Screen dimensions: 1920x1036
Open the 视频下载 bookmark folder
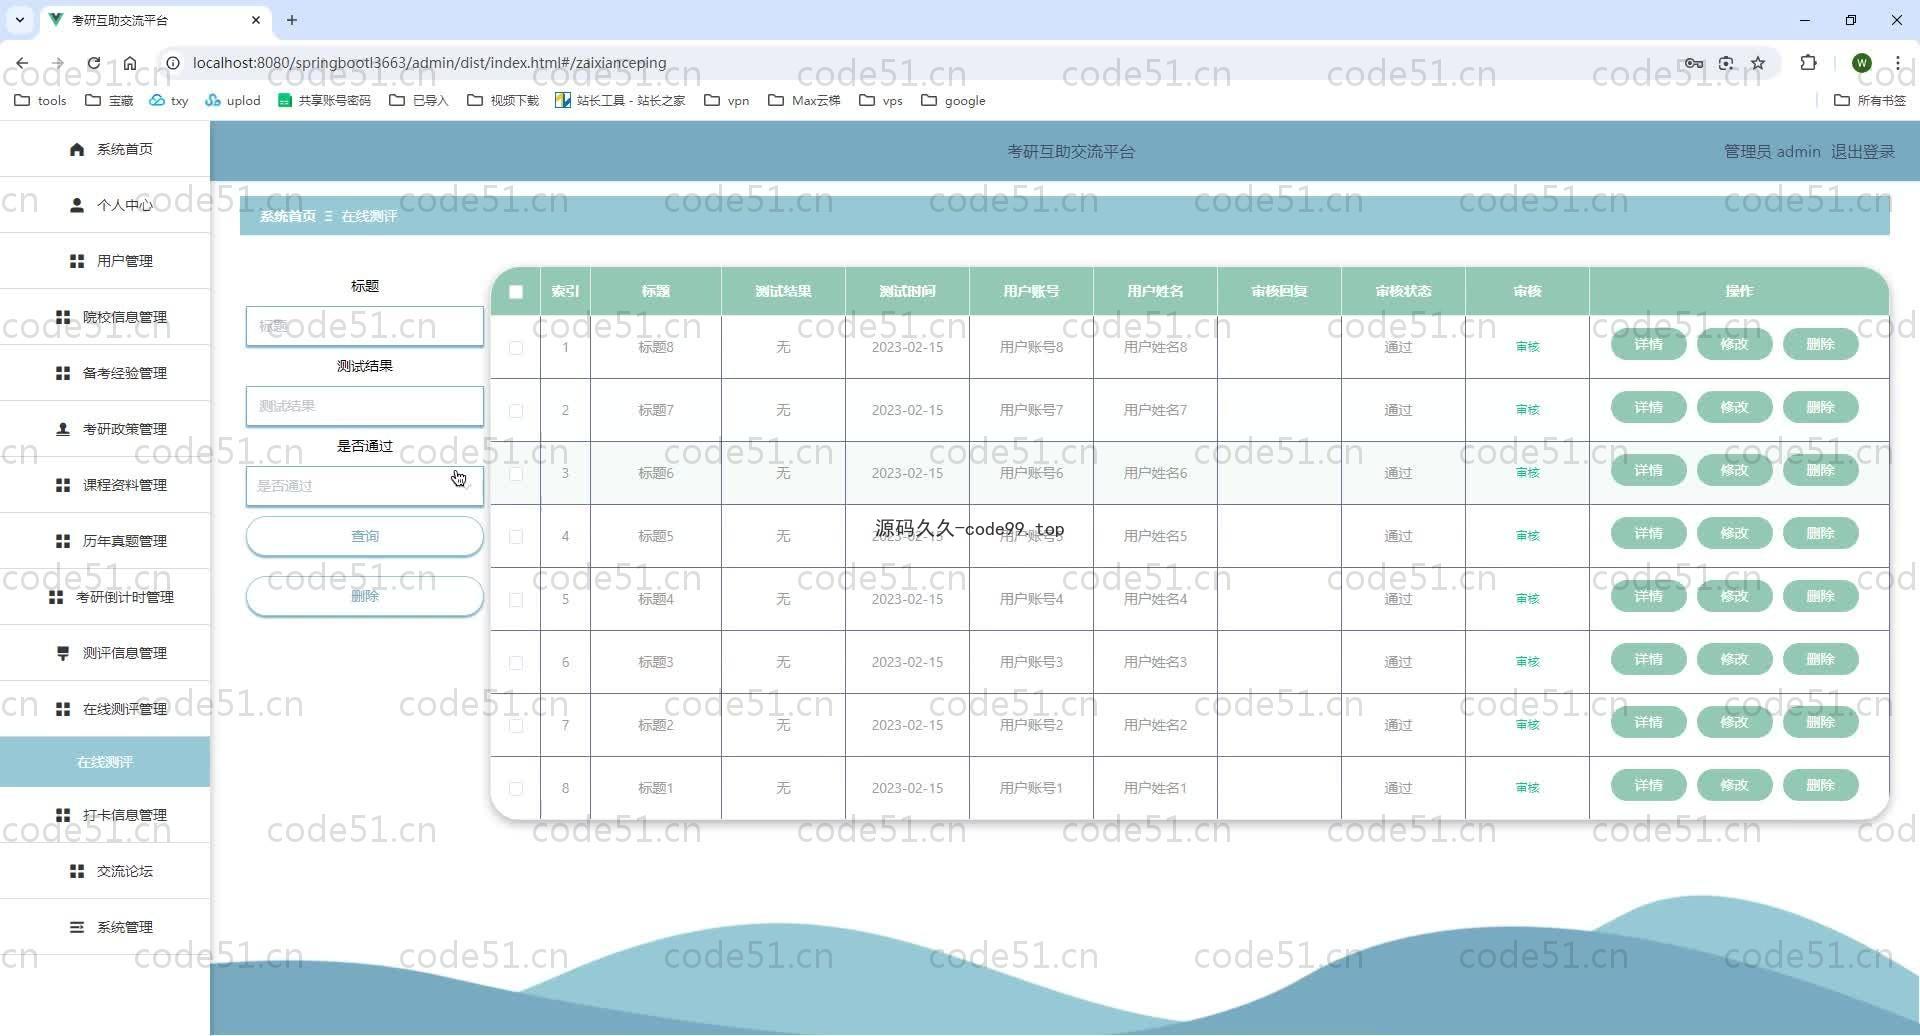pos(503,100)
